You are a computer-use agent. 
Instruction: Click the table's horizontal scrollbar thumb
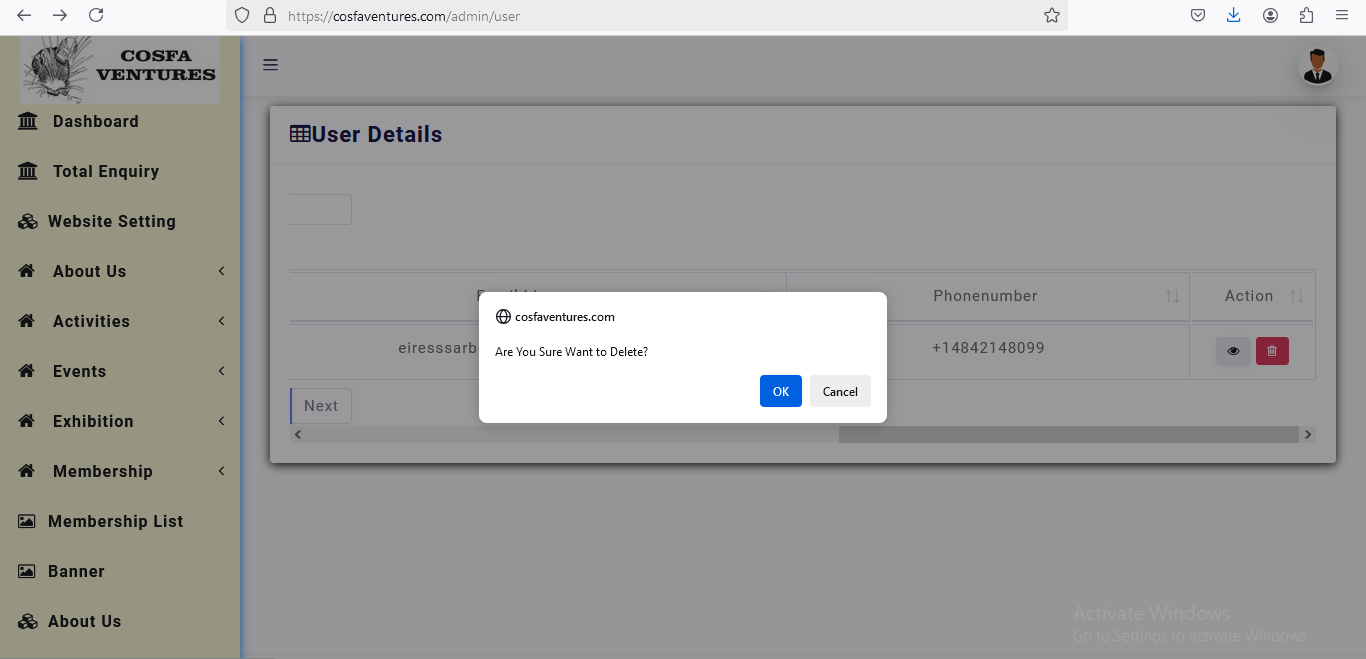(1067, 435)
